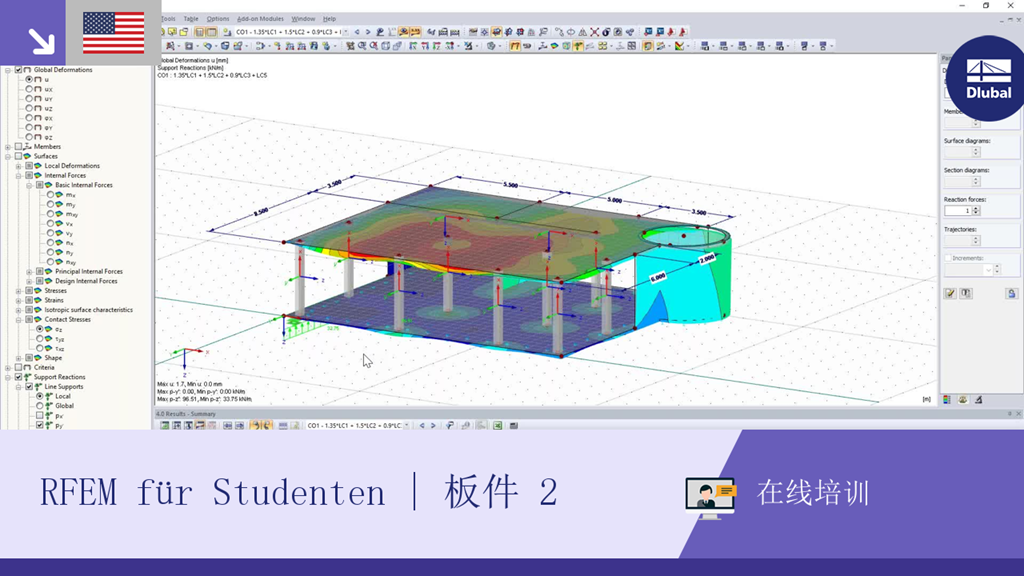Screen dimensions: 1024x576
Task: Click first table icon in results toolbar
Action: point(165,426)
